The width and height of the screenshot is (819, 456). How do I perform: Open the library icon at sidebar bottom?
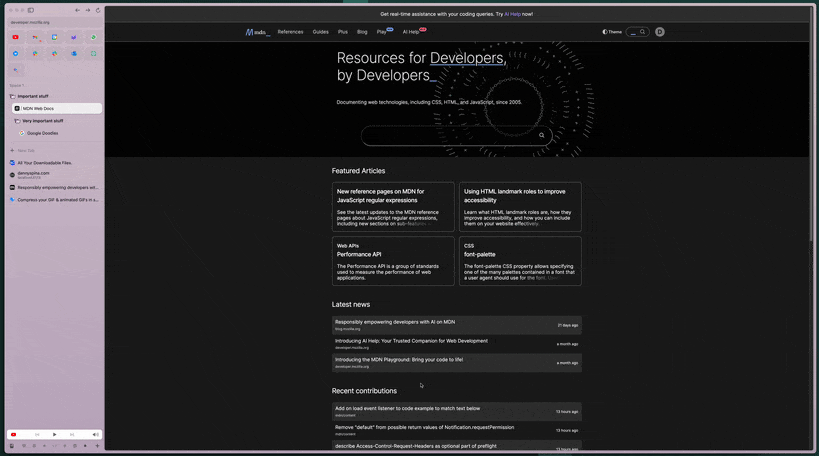tap(12, 446)
